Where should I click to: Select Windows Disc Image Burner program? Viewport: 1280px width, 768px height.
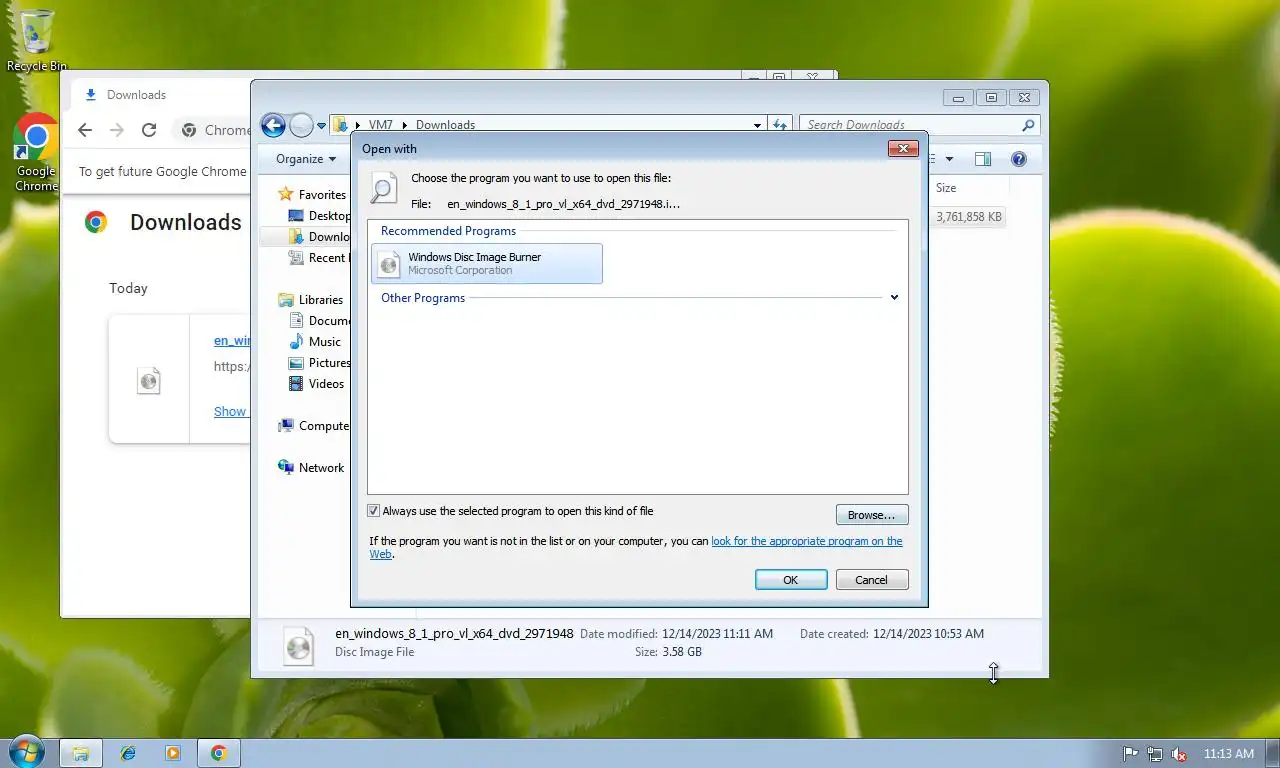coord(487,263)
